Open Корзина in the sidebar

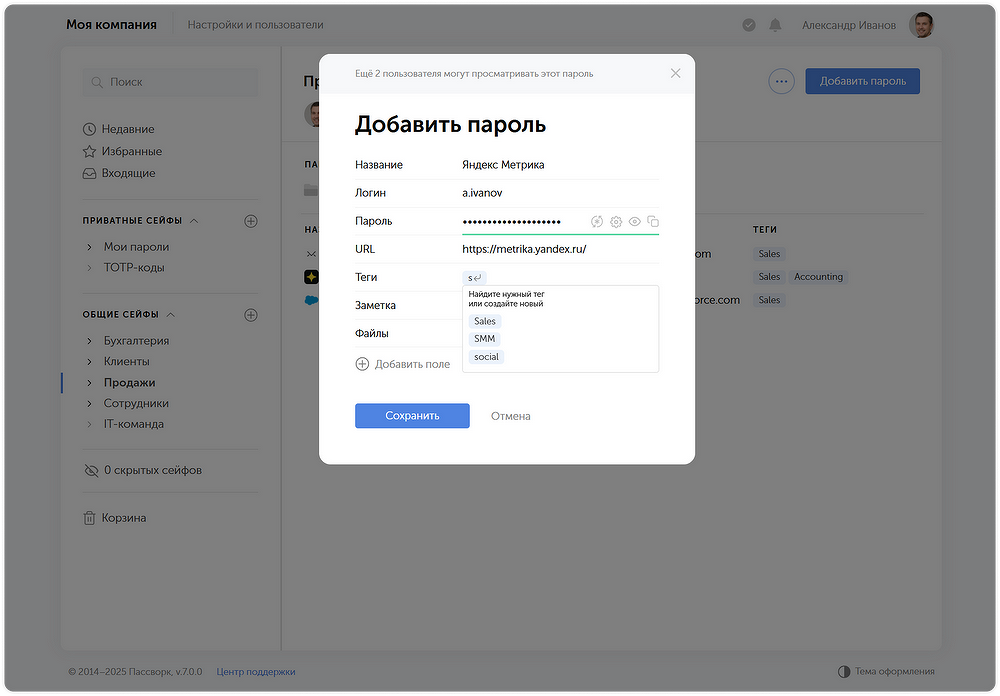(x=124, y=518)
